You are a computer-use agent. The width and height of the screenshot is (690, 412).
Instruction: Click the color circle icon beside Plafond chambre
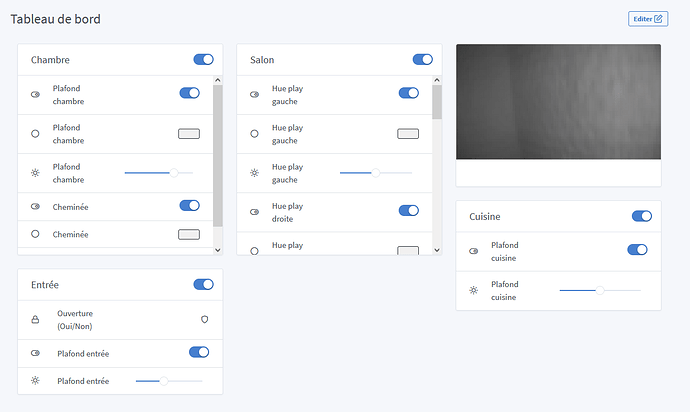pyautogui.click(x=35, y=134)
